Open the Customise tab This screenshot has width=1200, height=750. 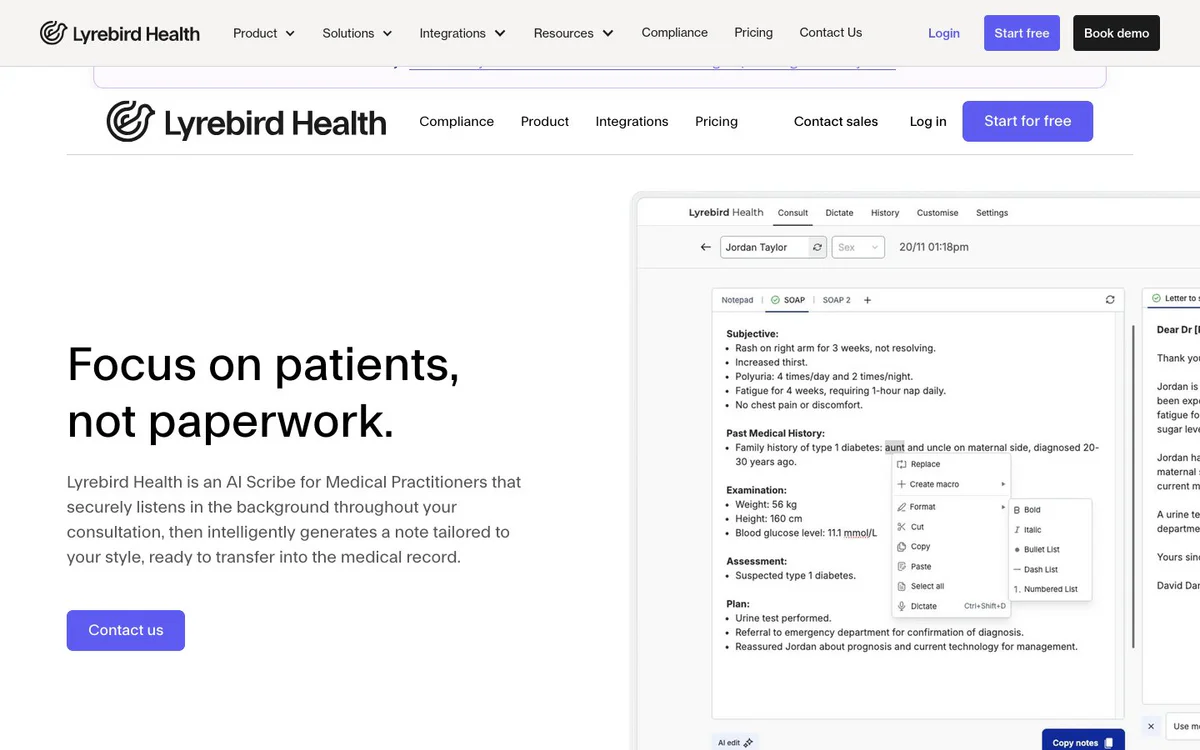pos(937,213)
